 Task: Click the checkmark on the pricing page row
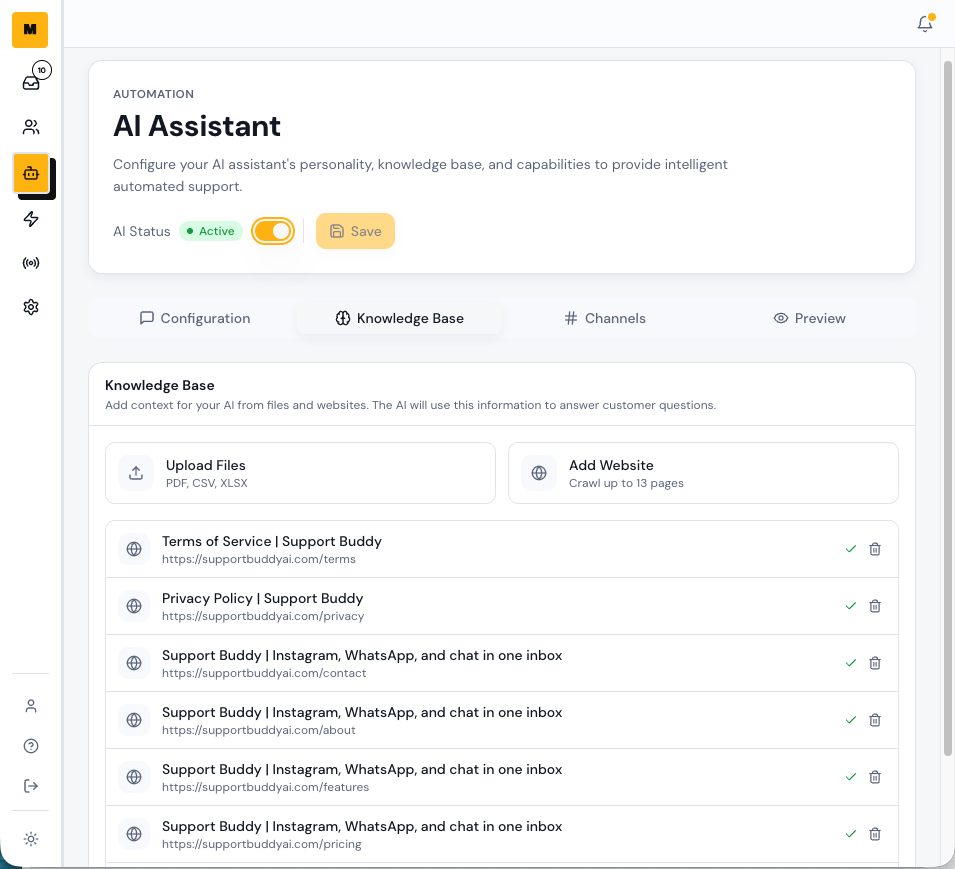851,834
